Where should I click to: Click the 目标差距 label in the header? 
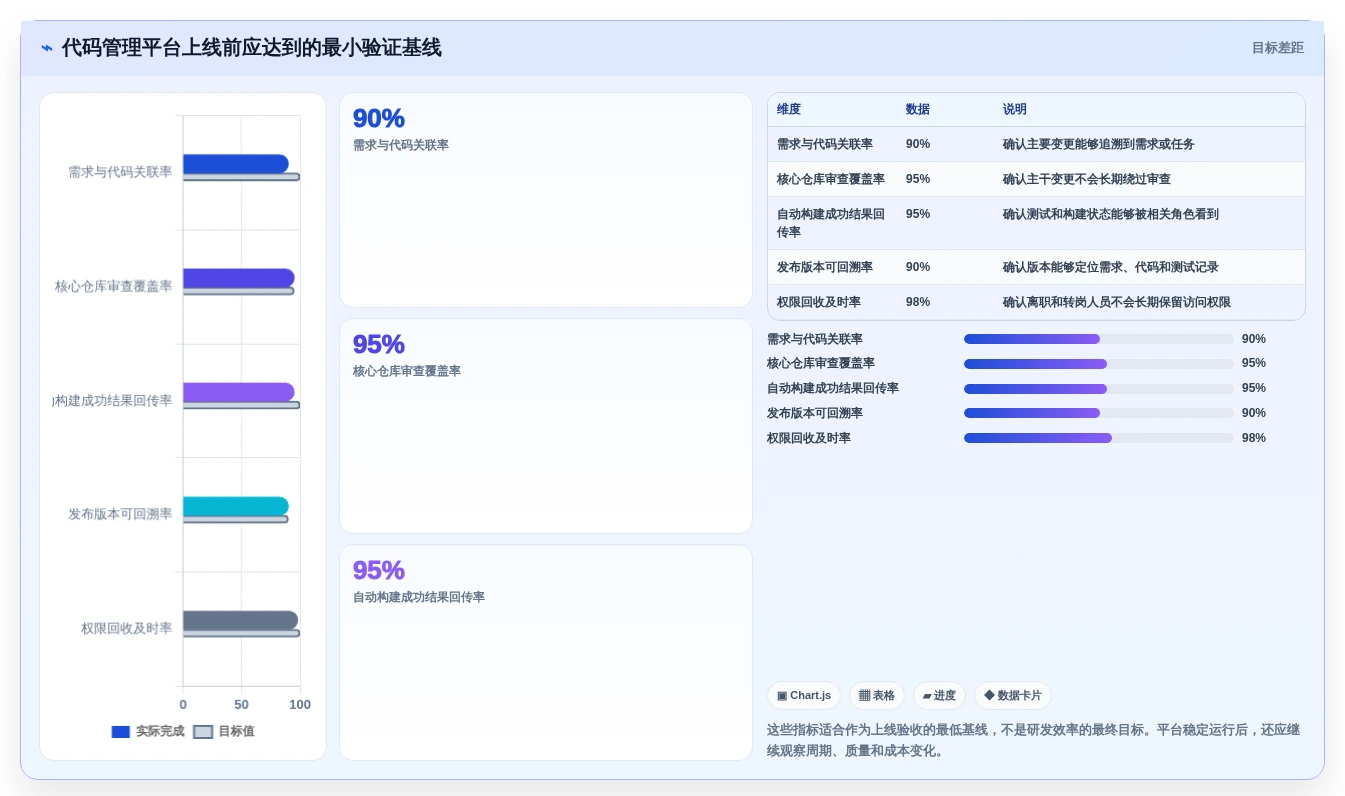point(1277,48)
